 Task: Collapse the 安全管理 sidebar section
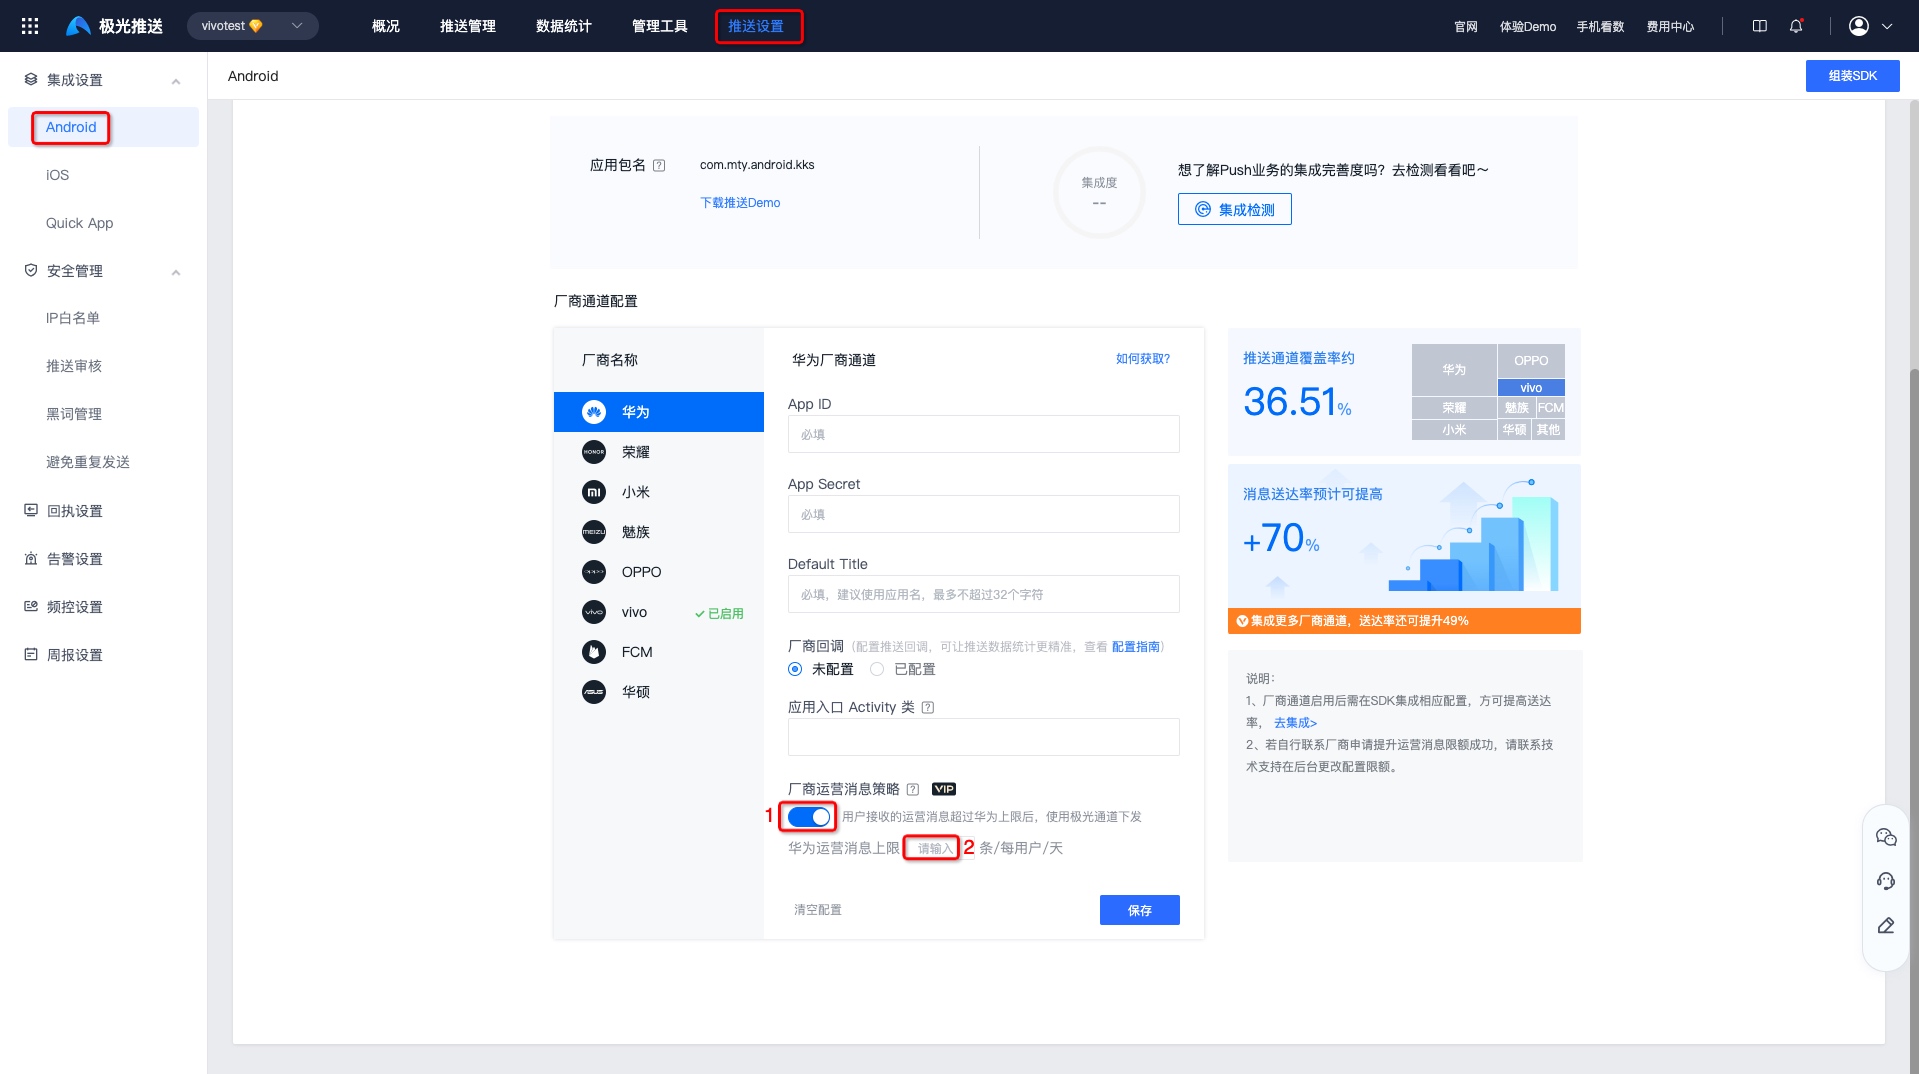coord(176,272)
